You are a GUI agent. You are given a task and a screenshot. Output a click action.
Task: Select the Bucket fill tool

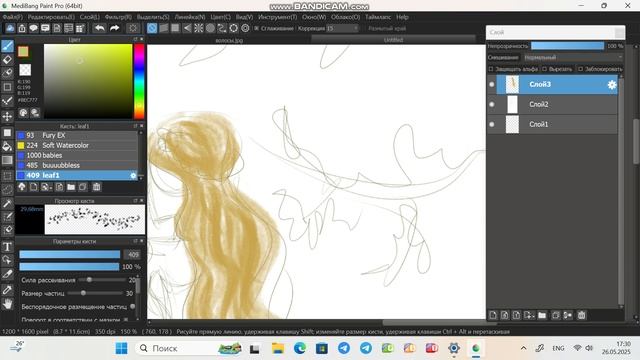point(7,146)
